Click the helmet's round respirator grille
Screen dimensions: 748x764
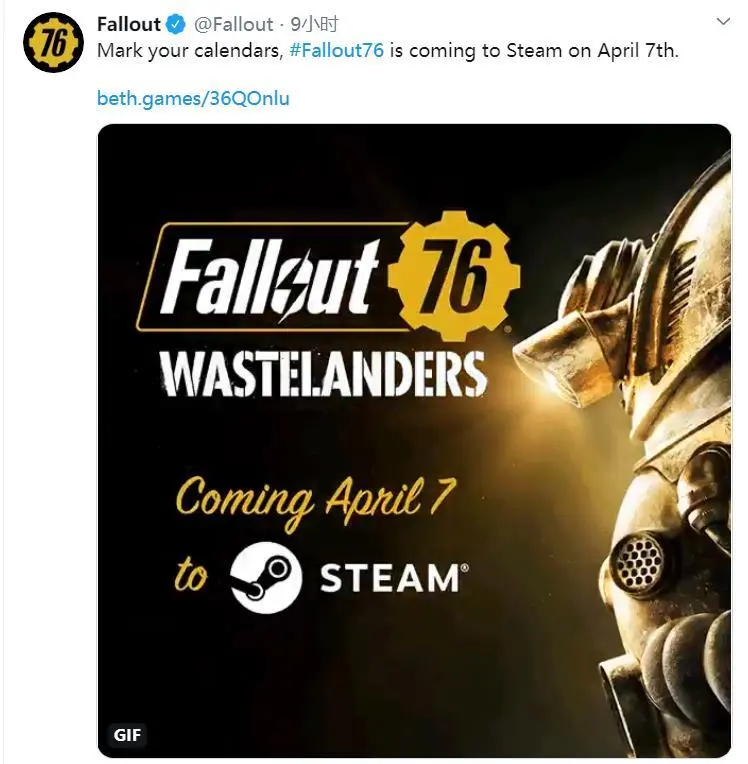[639, 560]
